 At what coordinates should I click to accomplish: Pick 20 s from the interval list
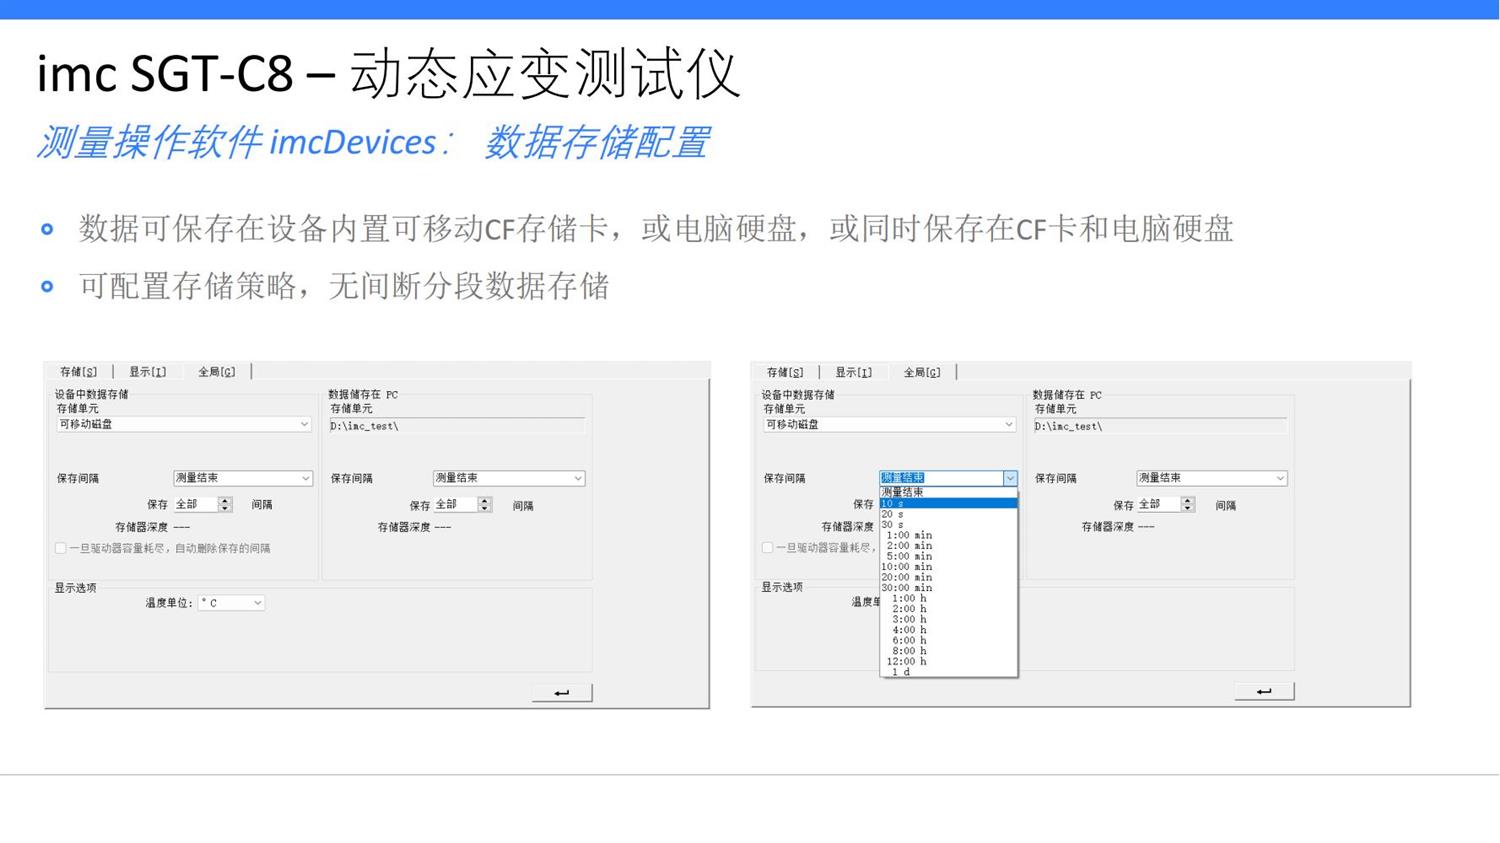click(948, 514)
